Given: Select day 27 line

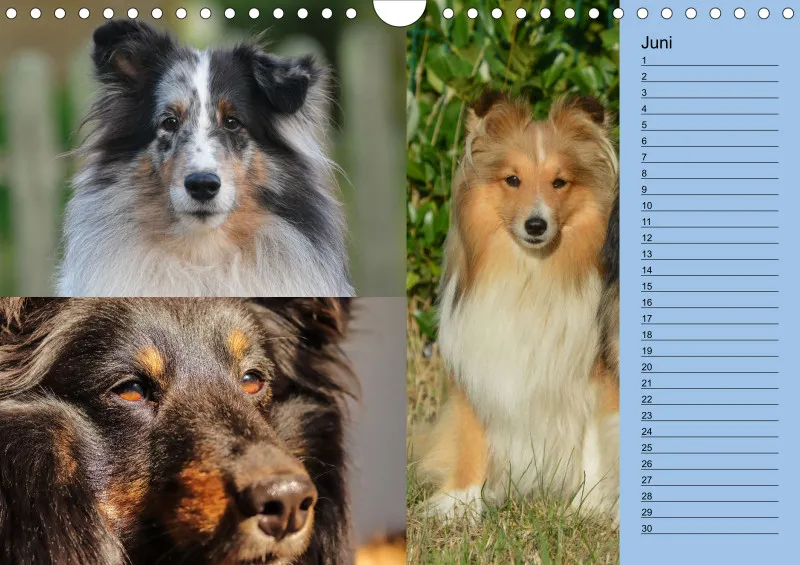Looking at the screenshot, I should (709, 480).
